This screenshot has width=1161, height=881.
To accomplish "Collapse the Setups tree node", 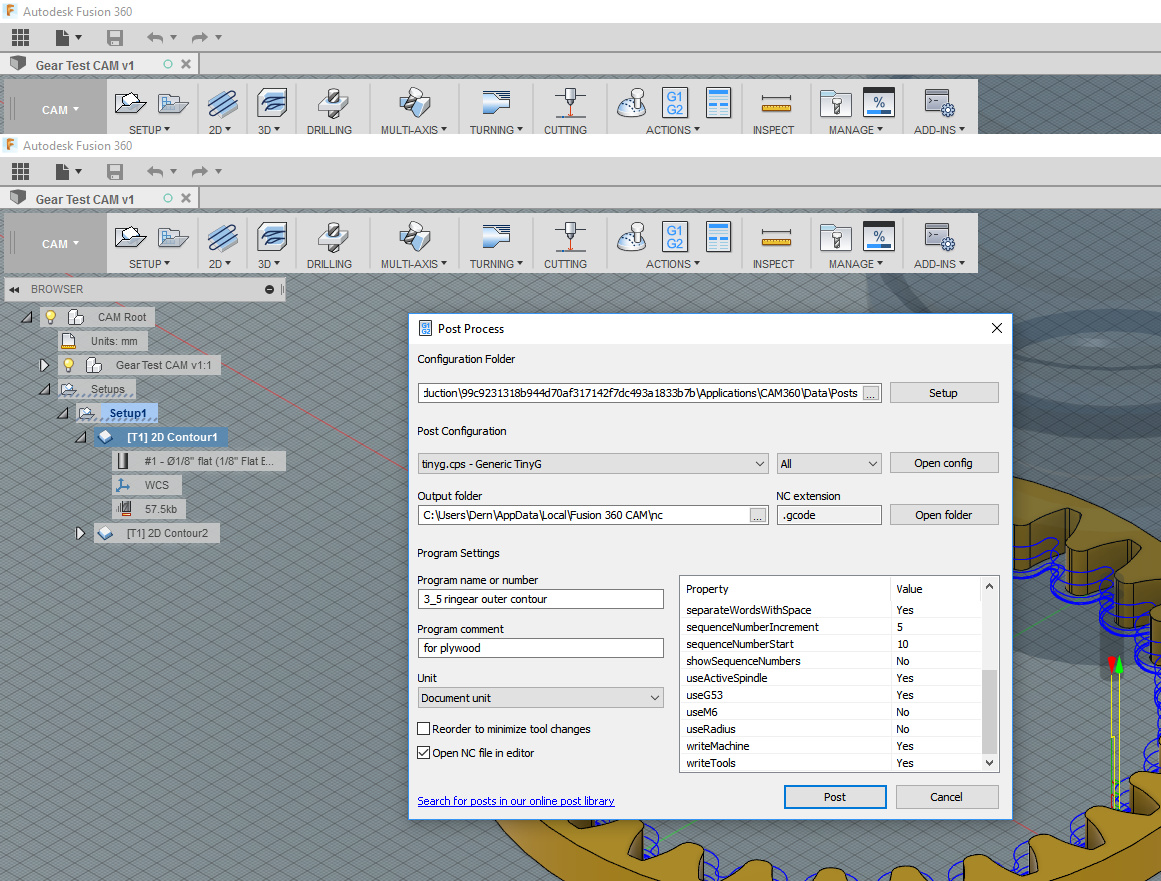I will pyautogui.click(x=45, y=389).
